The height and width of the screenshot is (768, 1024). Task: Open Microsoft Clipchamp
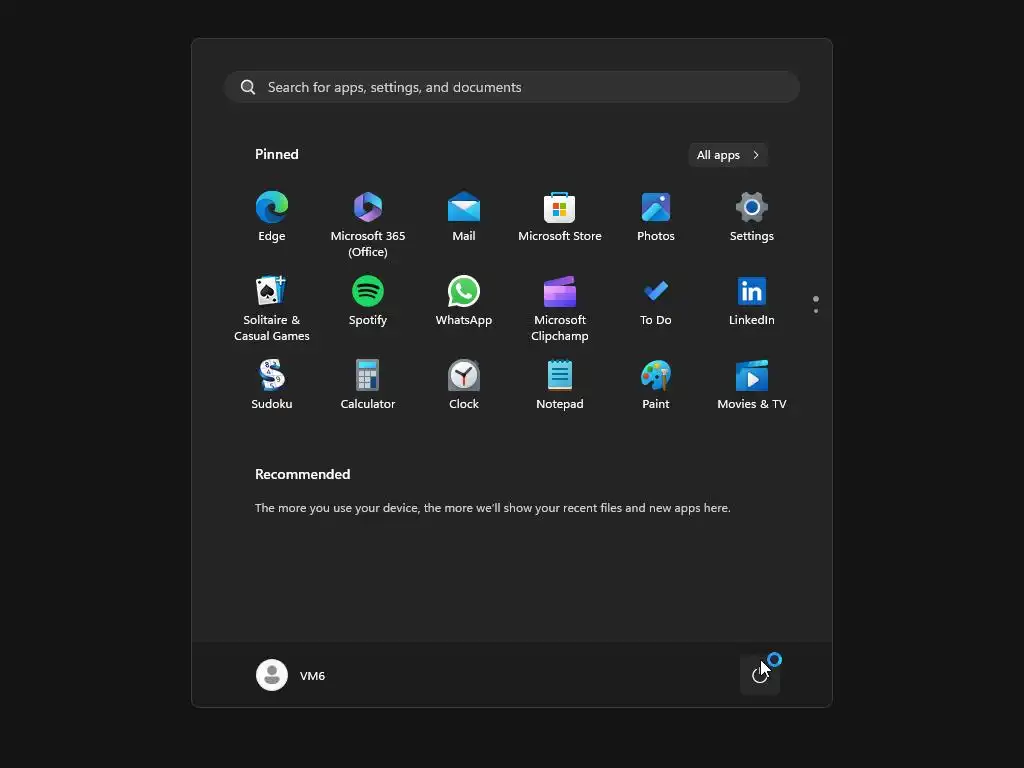560,308
